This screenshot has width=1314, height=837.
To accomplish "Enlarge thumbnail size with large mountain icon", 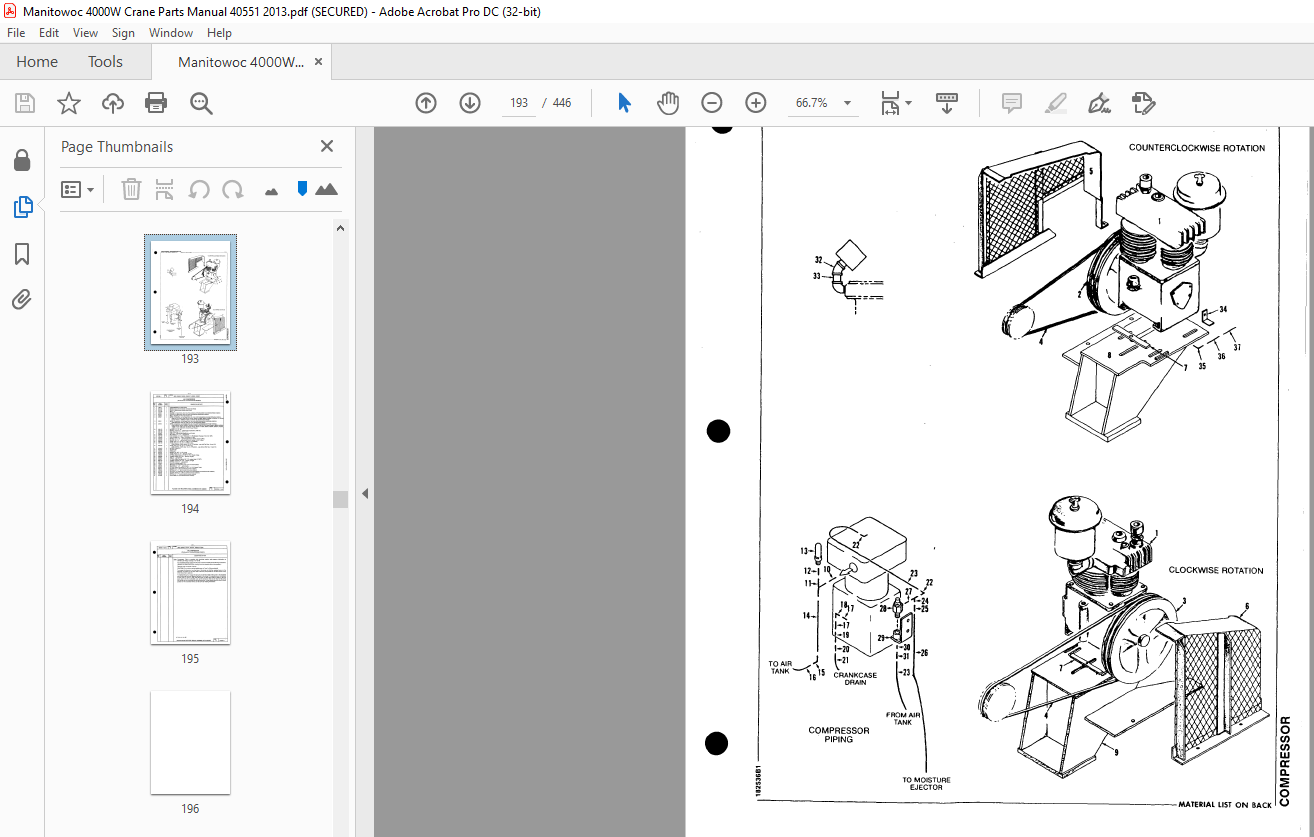I will pos(327,189).
